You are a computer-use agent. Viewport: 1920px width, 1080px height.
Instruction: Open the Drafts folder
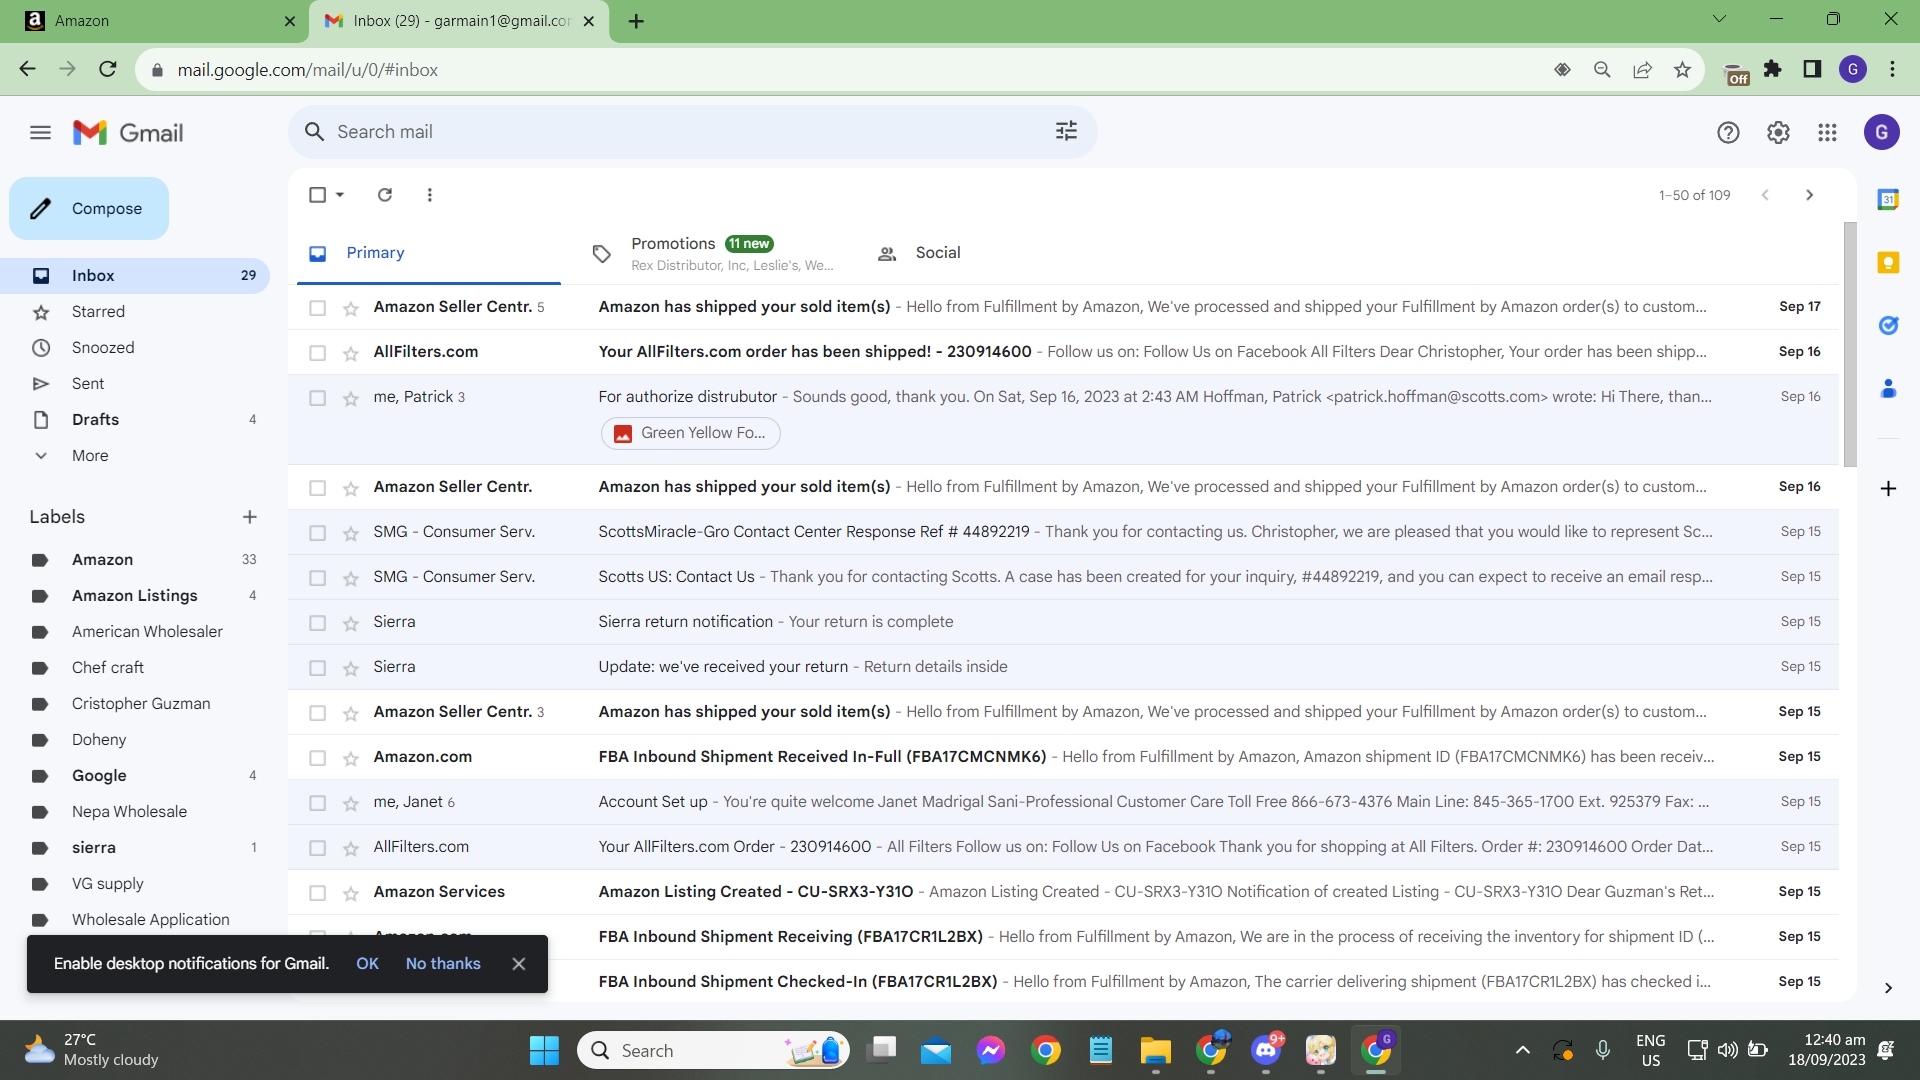coord(135,420)
